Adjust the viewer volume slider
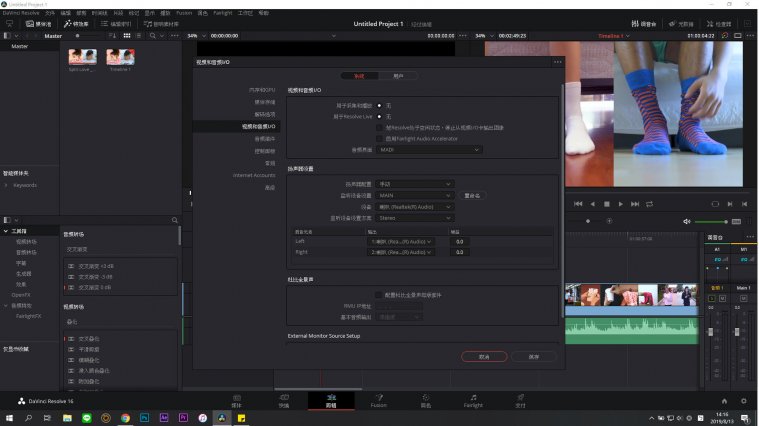759x426 pixels. tap(711, 222)
